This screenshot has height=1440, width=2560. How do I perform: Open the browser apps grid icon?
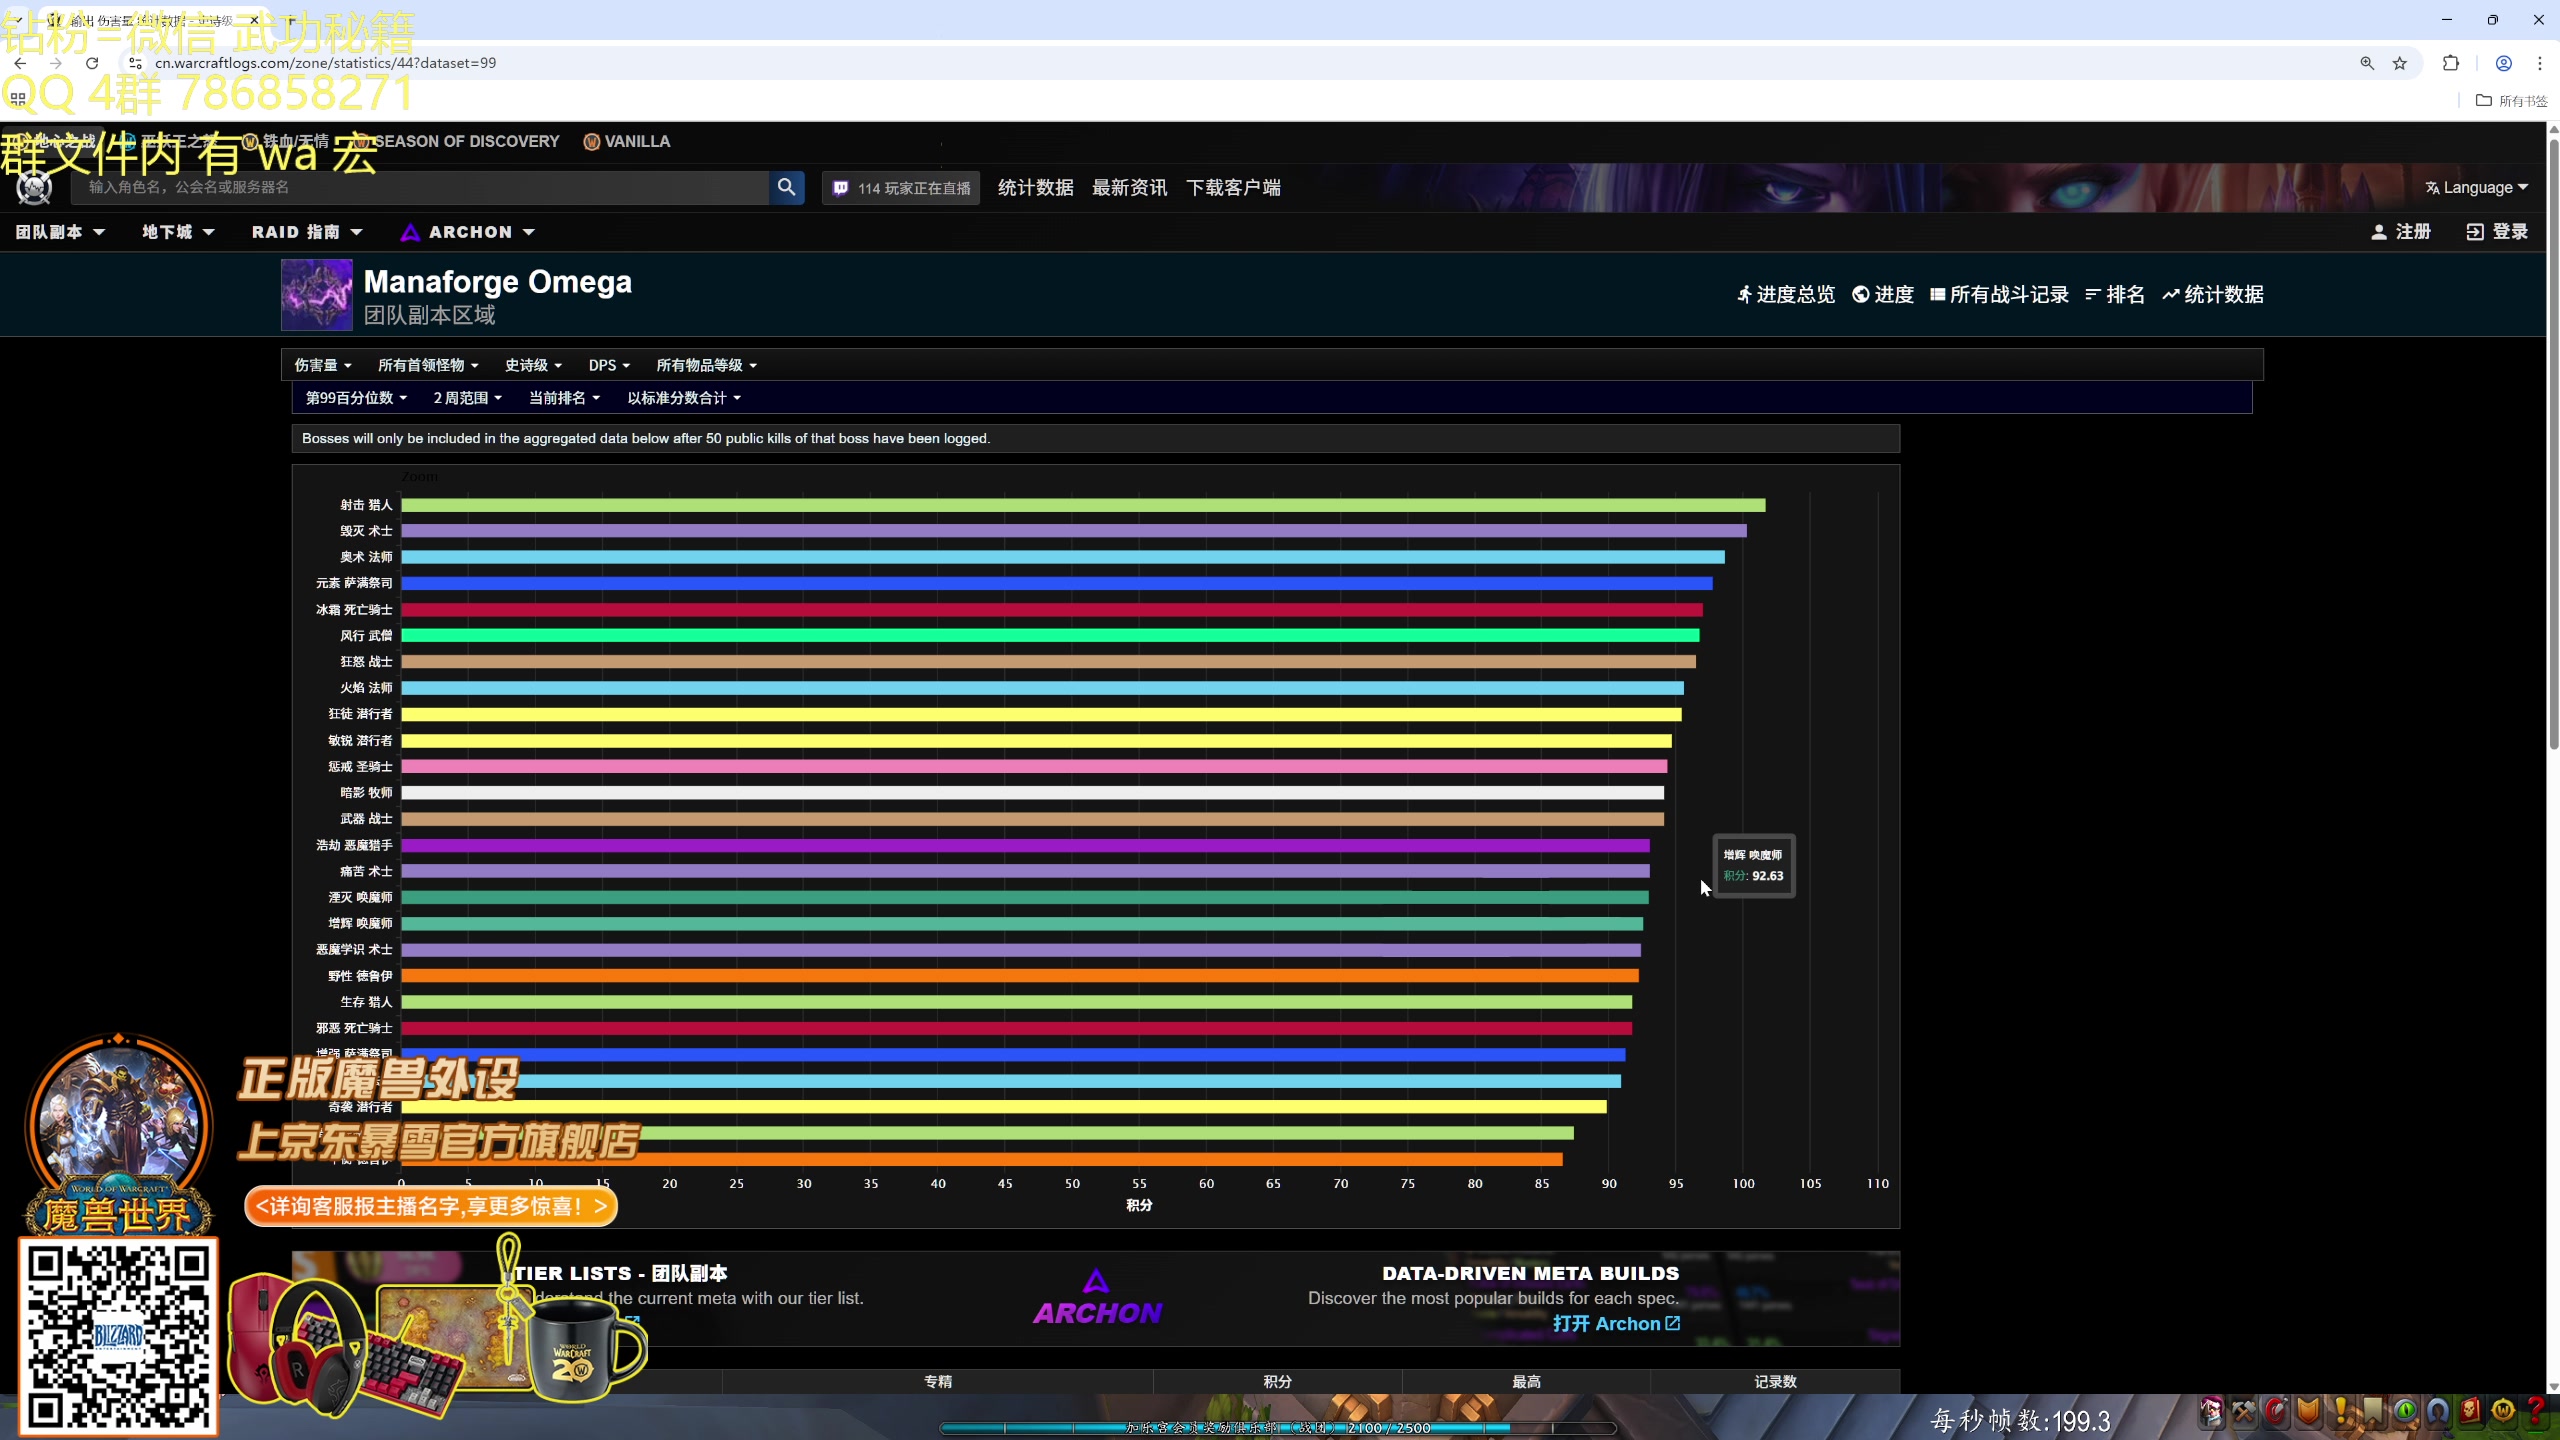pos(18,100)
